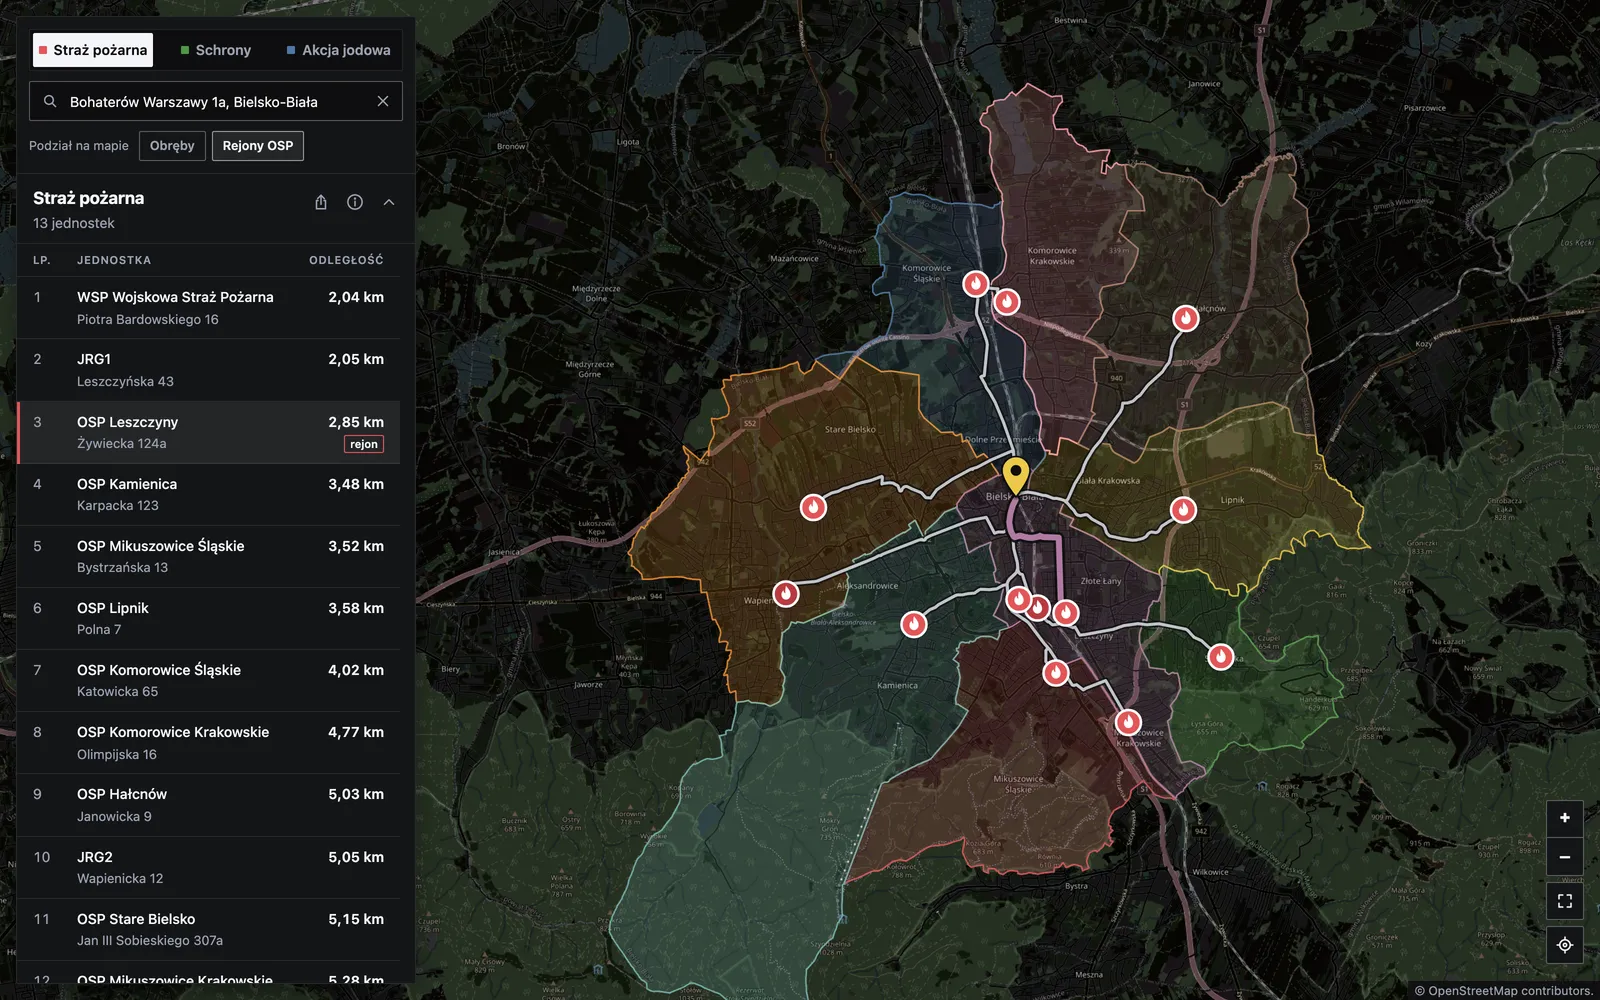
Task: Click the JEDNOSTKA column header
Action: point(114,260)
